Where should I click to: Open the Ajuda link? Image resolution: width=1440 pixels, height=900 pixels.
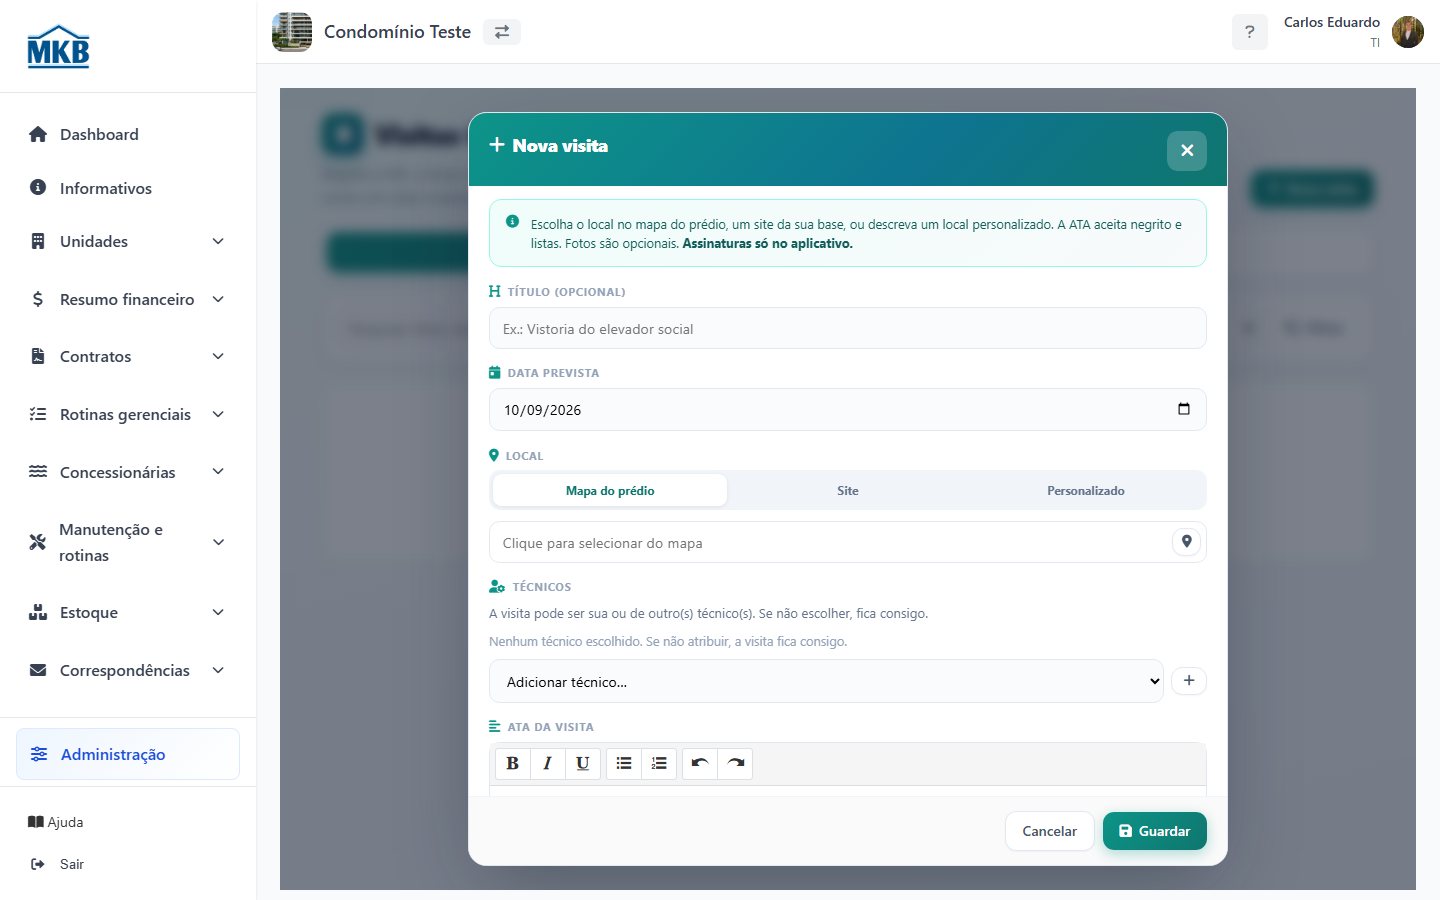pyautogui.click(x=56, y=822)
